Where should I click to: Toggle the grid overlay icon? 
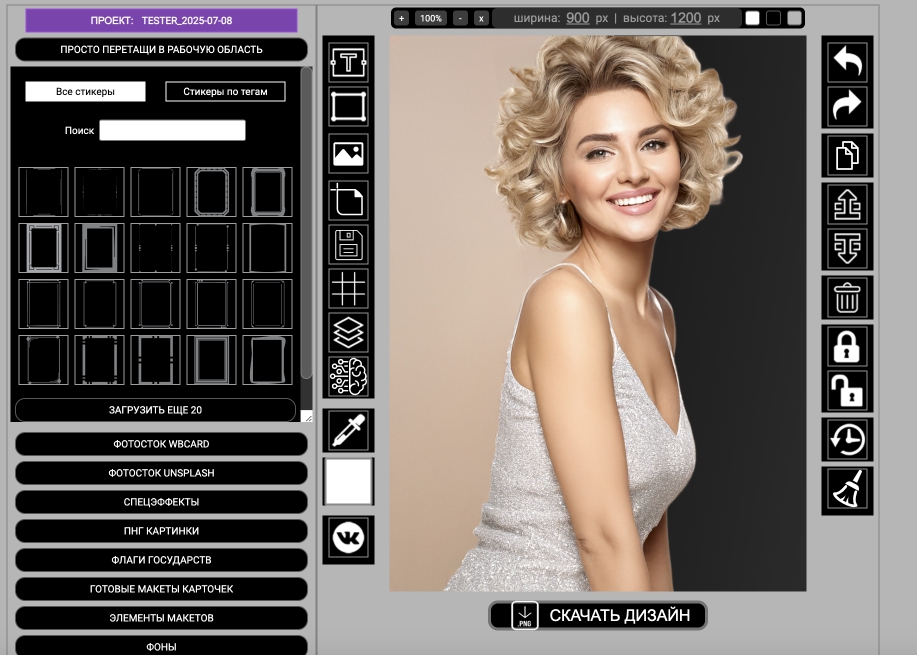[x=349, y=288]
